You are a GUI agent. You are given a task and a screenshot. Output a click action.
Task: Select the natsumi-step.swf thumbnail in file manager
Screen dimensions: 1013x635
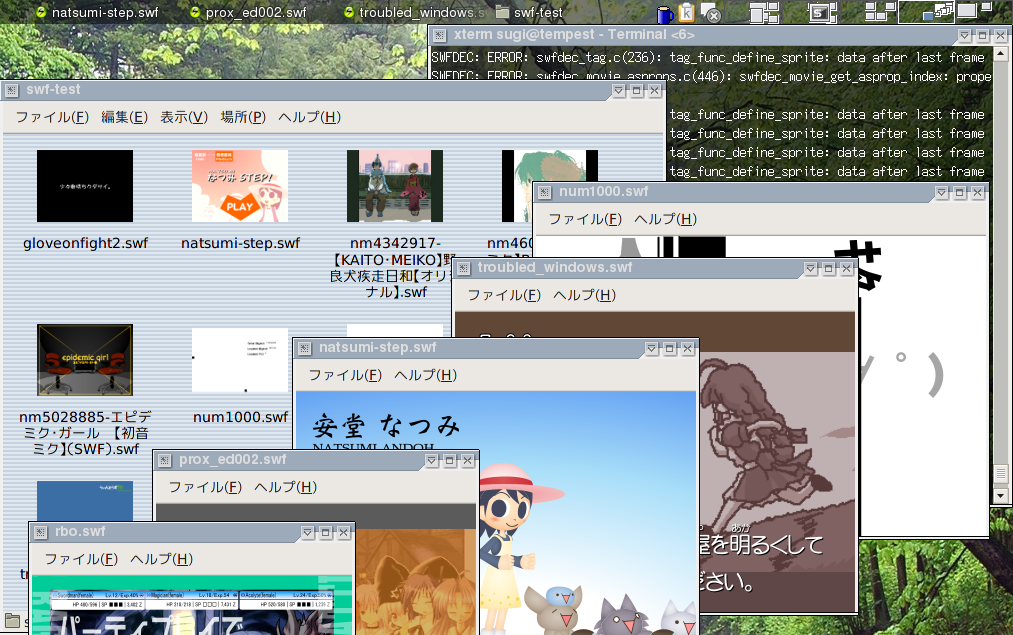[240, 186]
